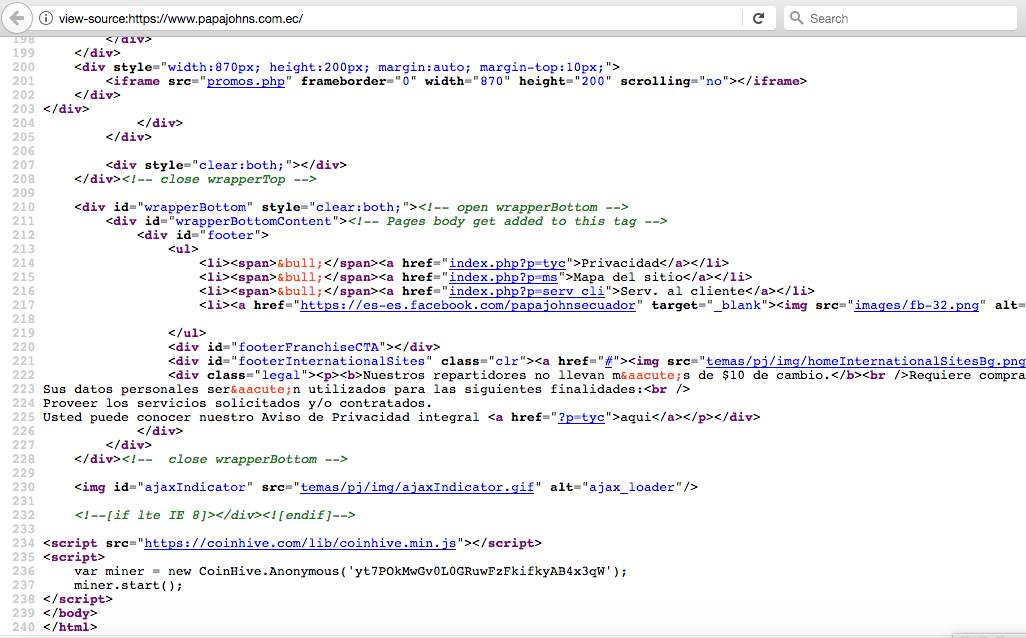1026x638 pixels.
Task: Click the "footerInternationalSites" id value
Action: 332,361
